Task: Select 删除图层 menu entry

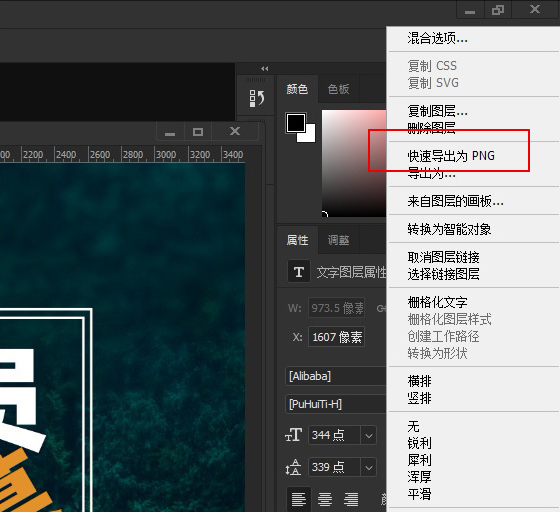Action: [431, 127]
